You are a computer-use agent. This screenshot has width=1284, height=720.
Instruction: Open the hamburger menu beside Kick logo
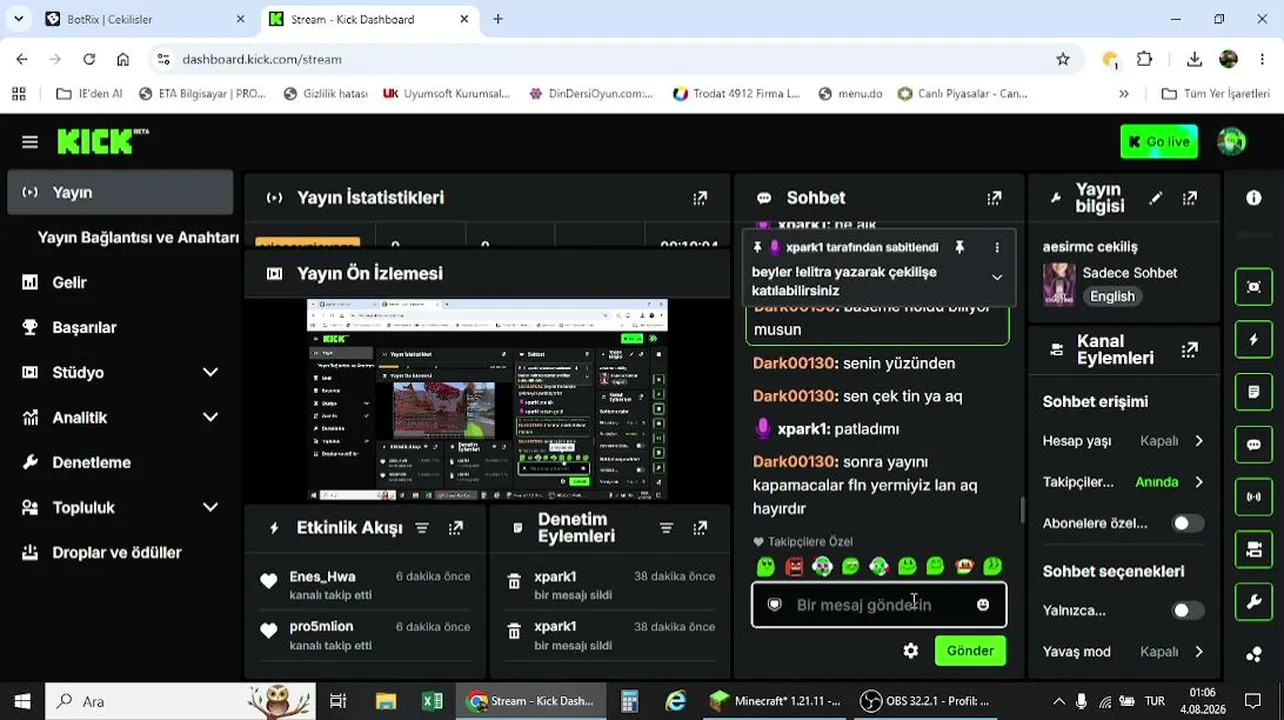pos(30,142)
